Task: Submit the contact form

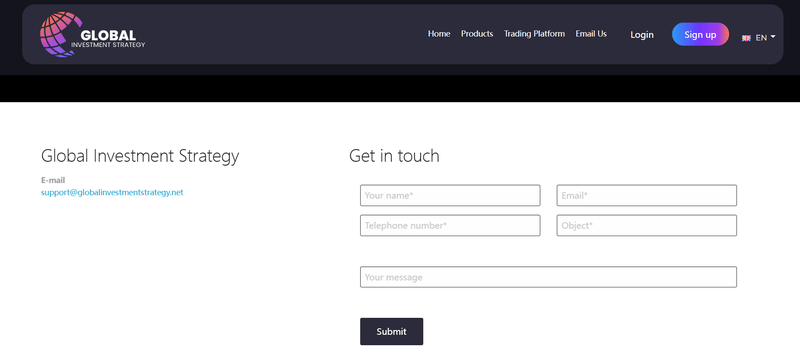Action: (x=391, y=331)
